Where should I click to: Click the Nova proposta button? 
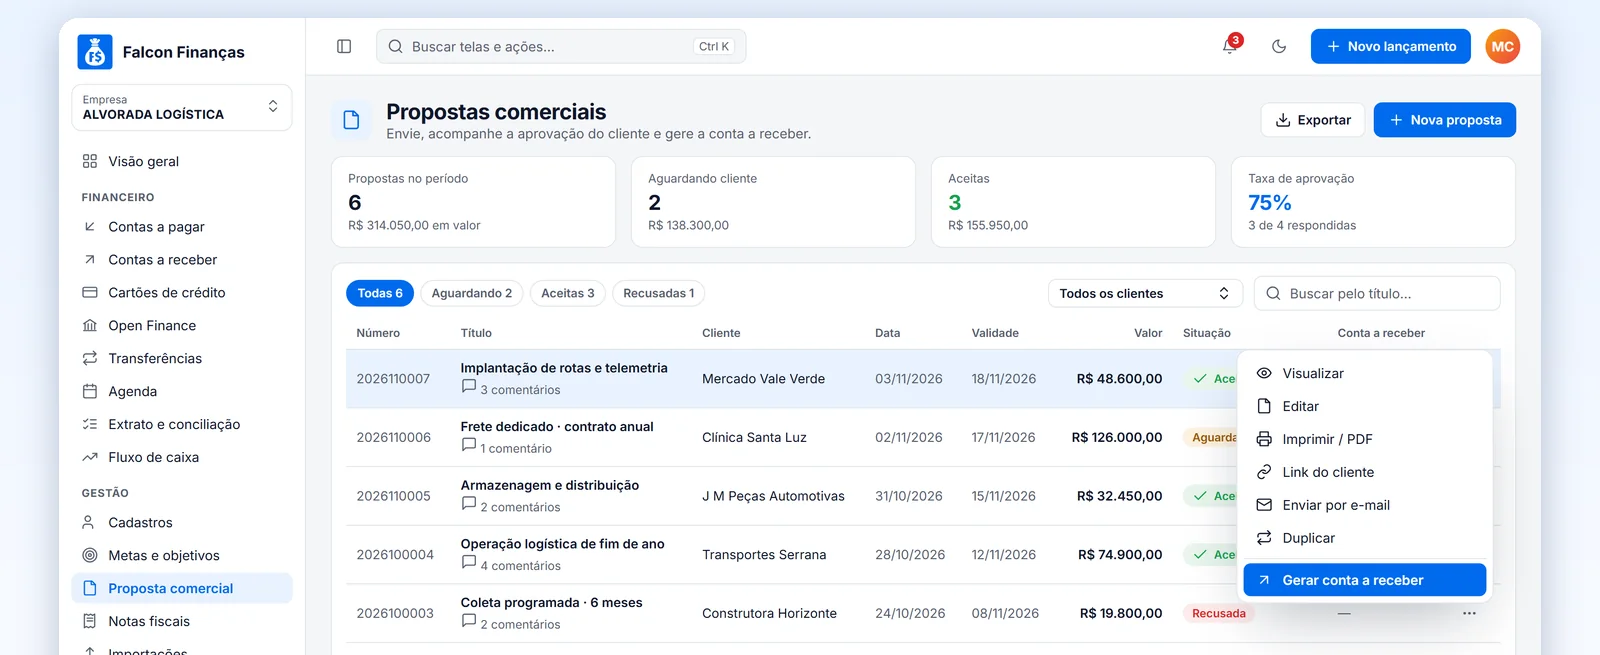(x=1444, y=120)
